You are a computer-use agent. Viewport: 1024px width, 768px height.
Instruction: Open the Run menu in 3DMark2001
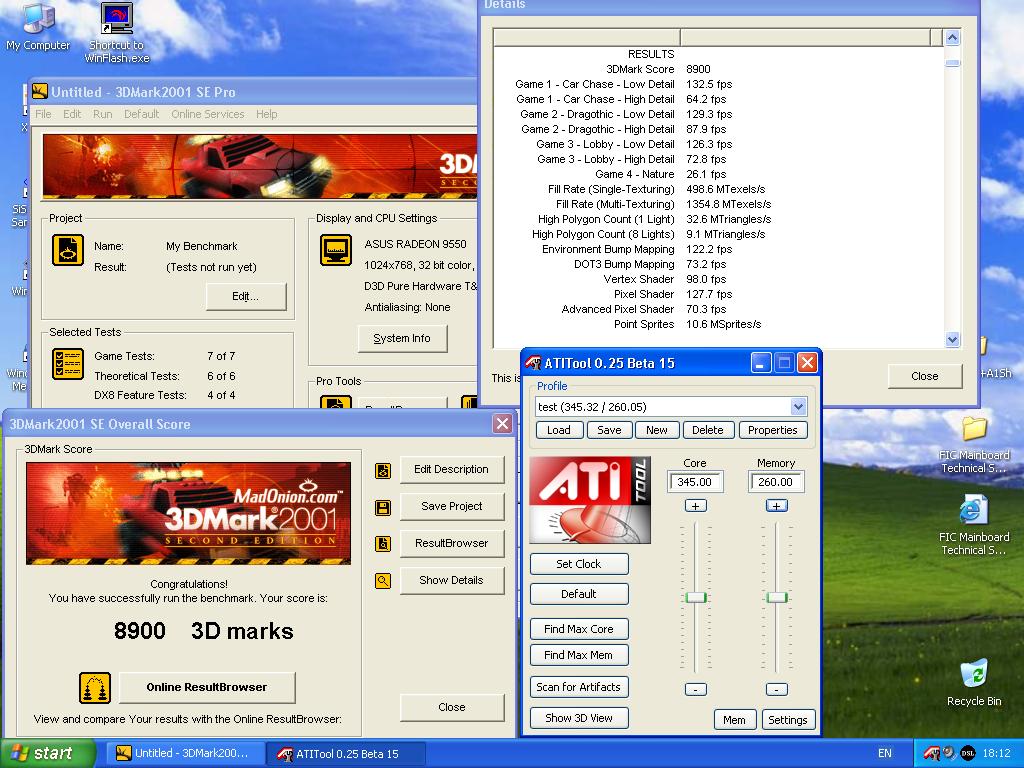click(103, 114)
